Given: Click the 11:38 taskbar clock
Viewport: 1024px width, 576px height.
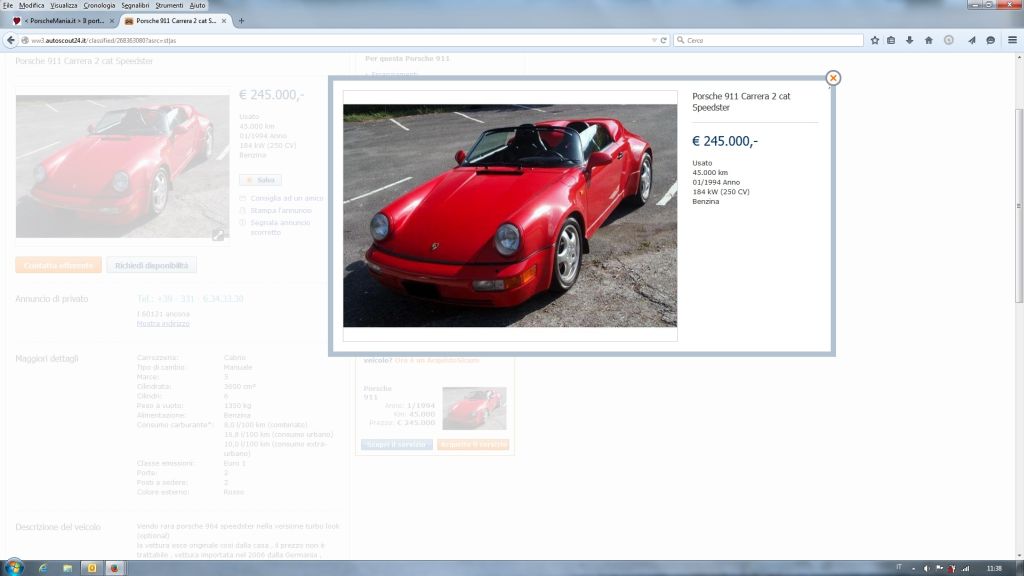Looking at the screenshot, I should [x=994, y=568].
